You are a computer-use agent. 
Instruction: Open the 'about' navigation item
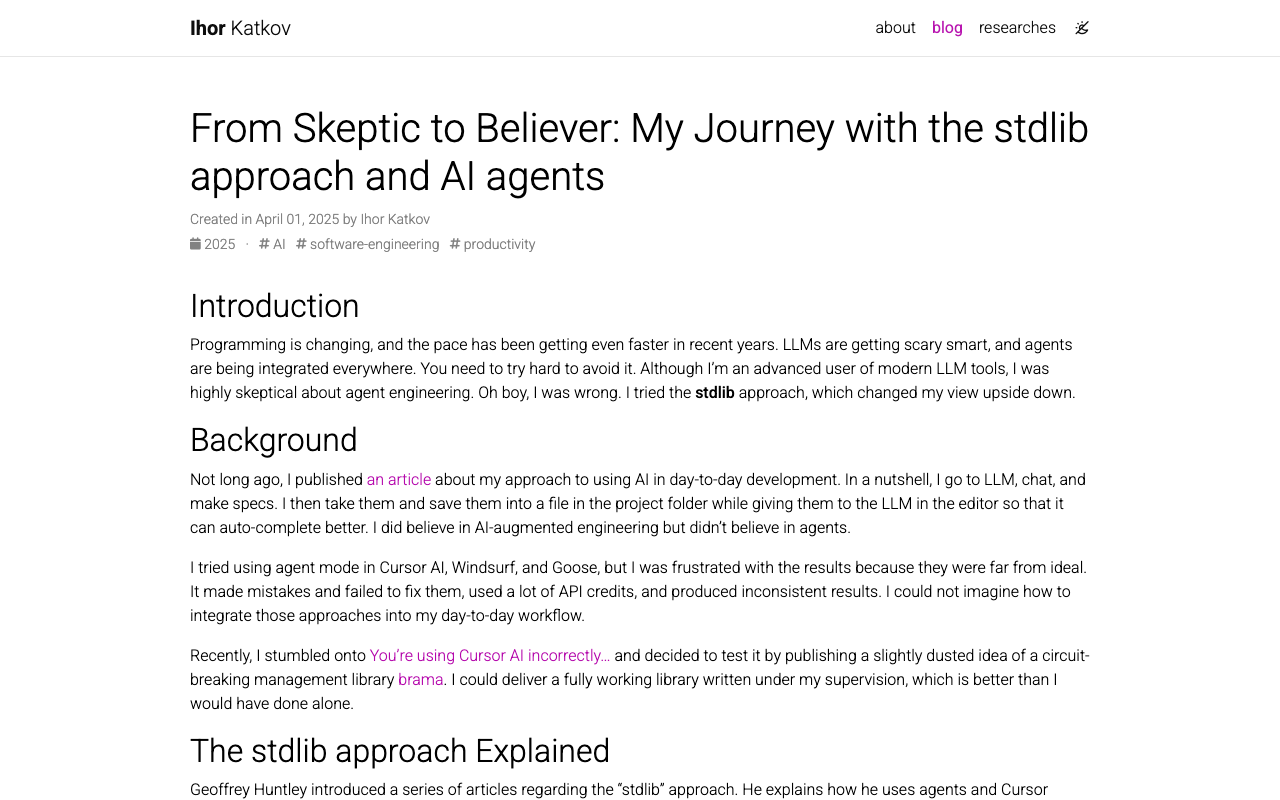[x=895, y=27]
